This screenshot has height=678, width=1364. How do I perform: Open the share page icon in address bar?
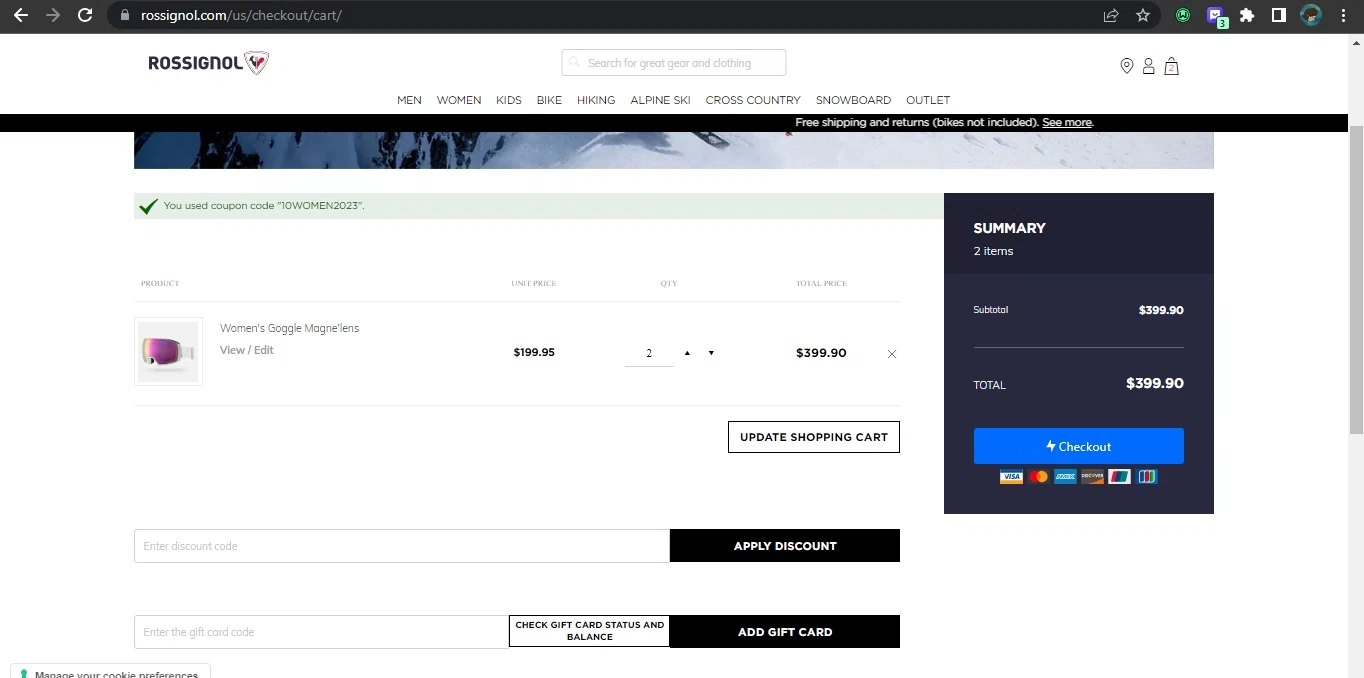coord(1111,15)
